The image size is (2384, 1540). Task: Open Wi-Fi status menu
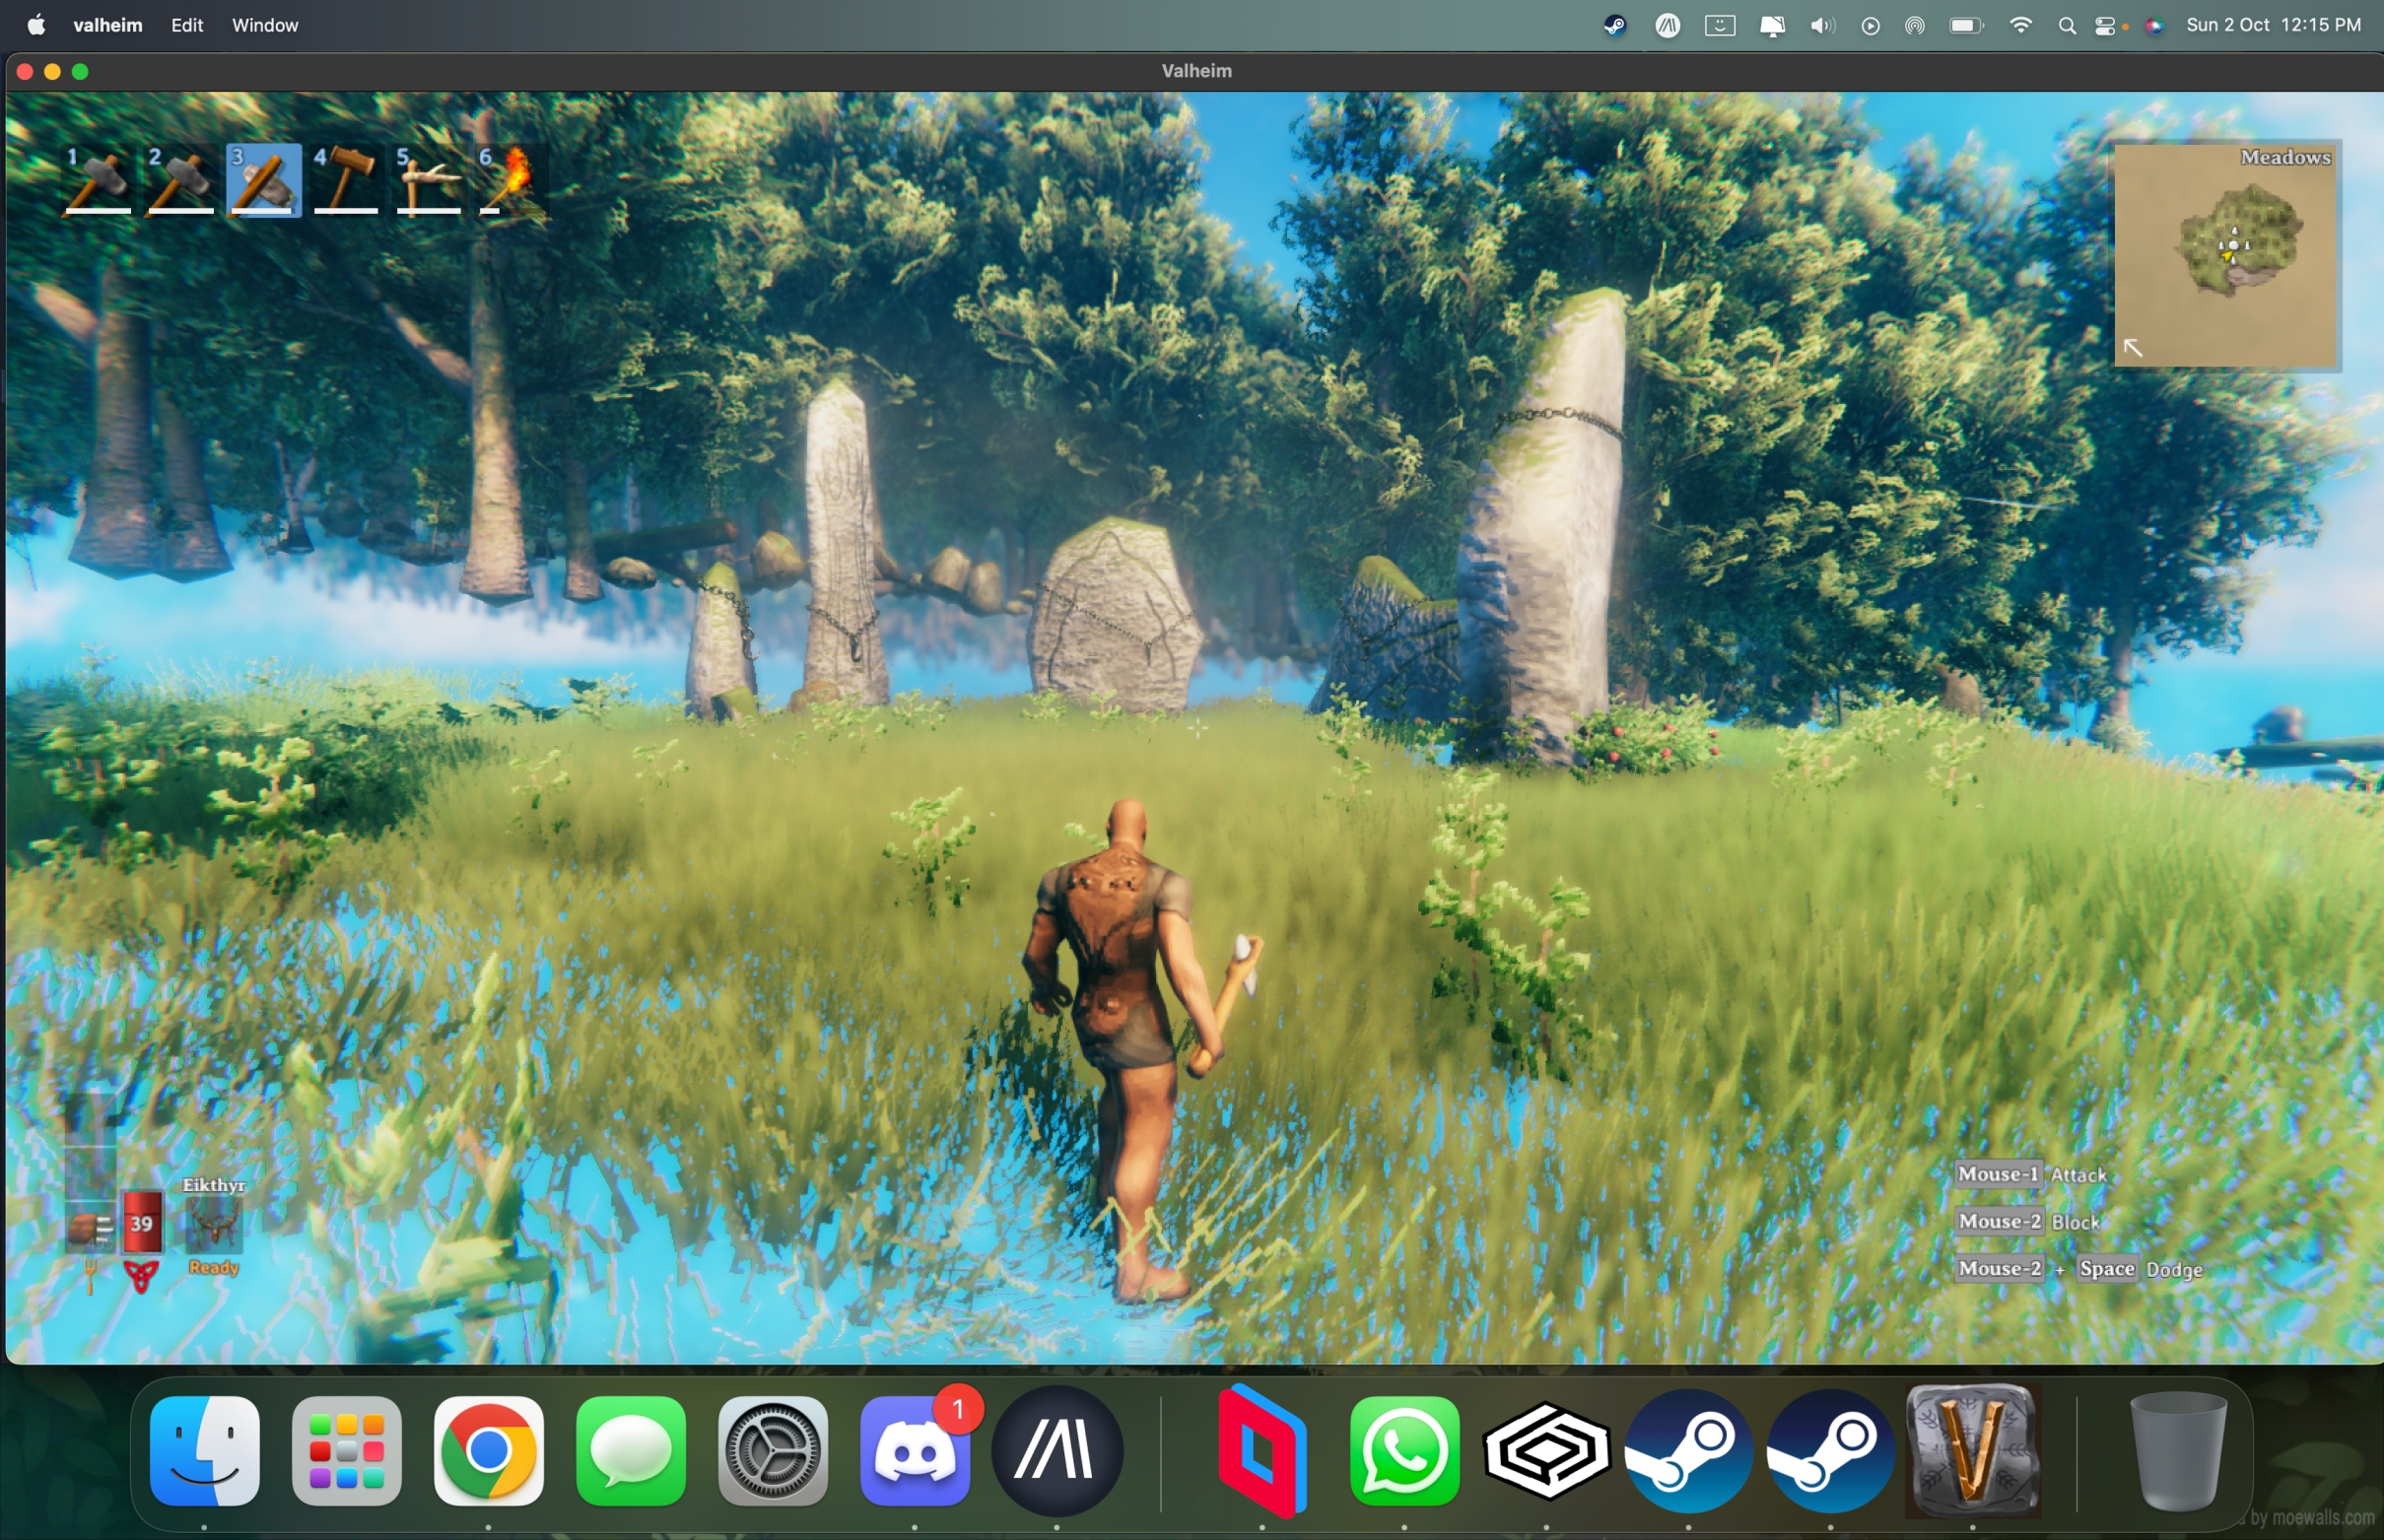click(x=2020, y=26)
